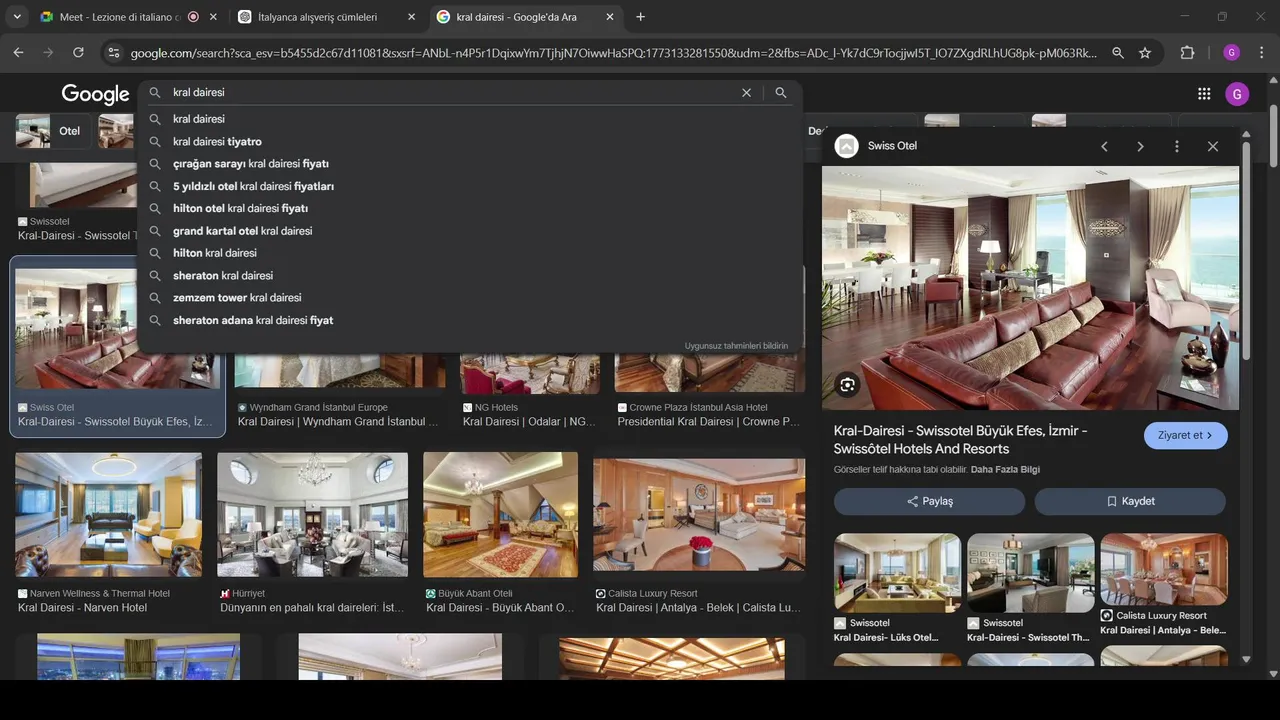
Task: Open the large Swiss Otel preview image
Action: [1030, 288]
